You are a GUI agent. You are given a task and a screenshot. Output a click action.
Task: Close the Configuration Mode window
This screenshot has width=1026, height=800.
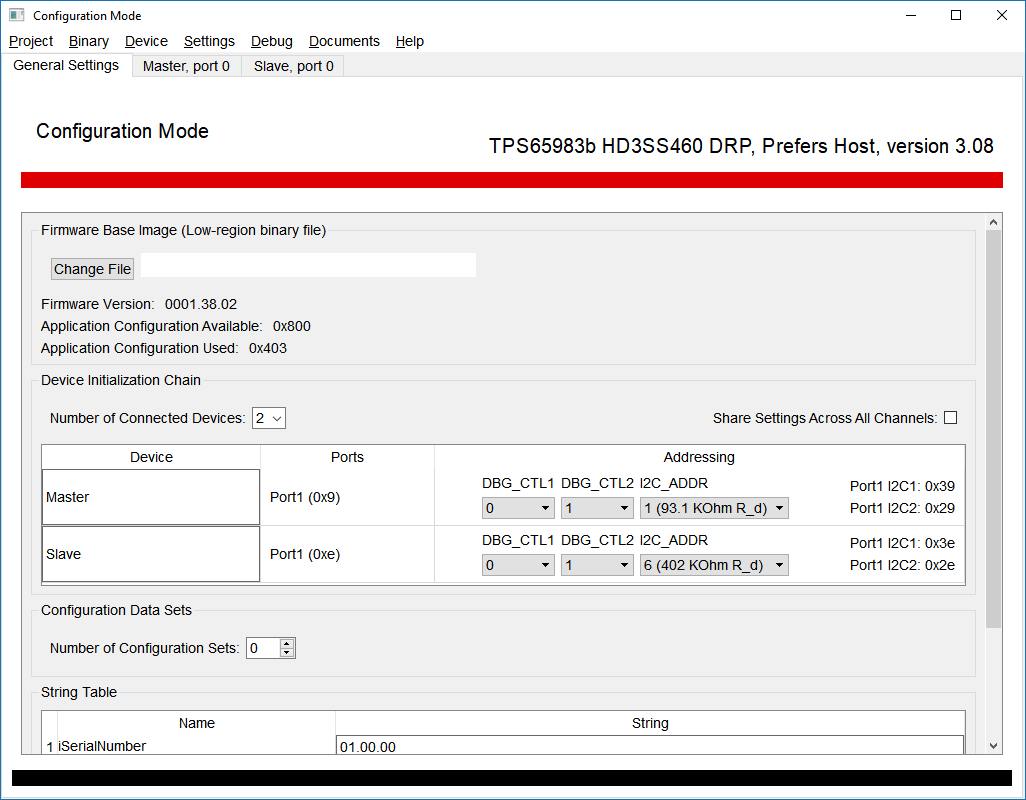point(1002,15)
